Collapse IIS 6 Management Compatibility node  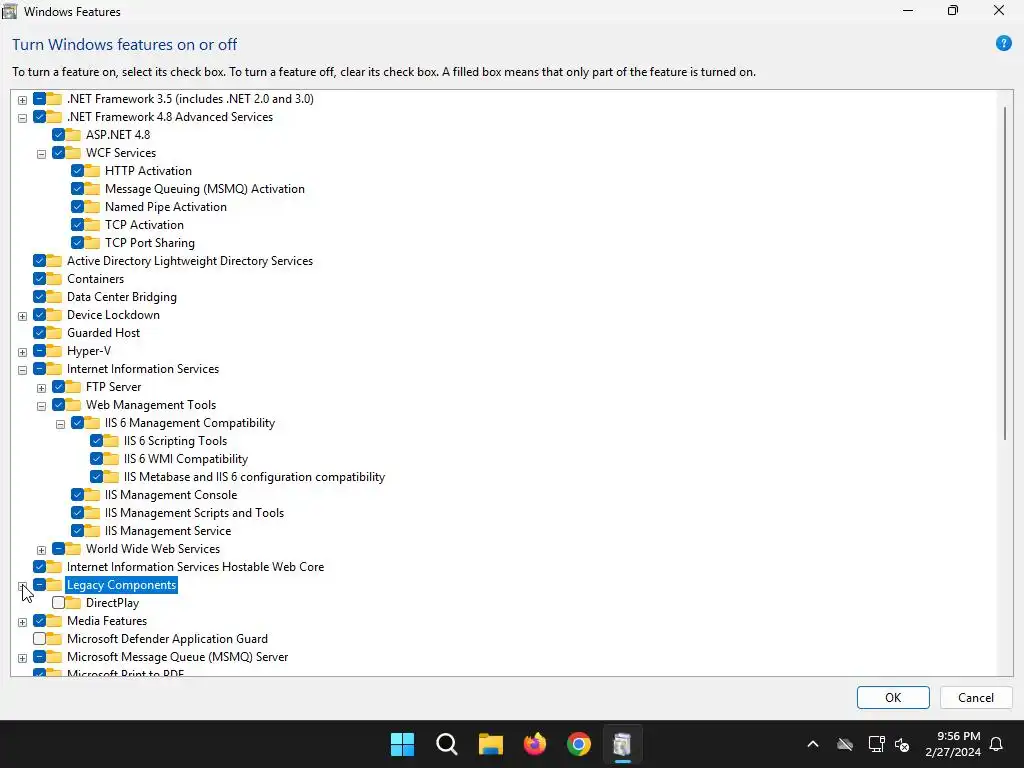pos(60,424)
